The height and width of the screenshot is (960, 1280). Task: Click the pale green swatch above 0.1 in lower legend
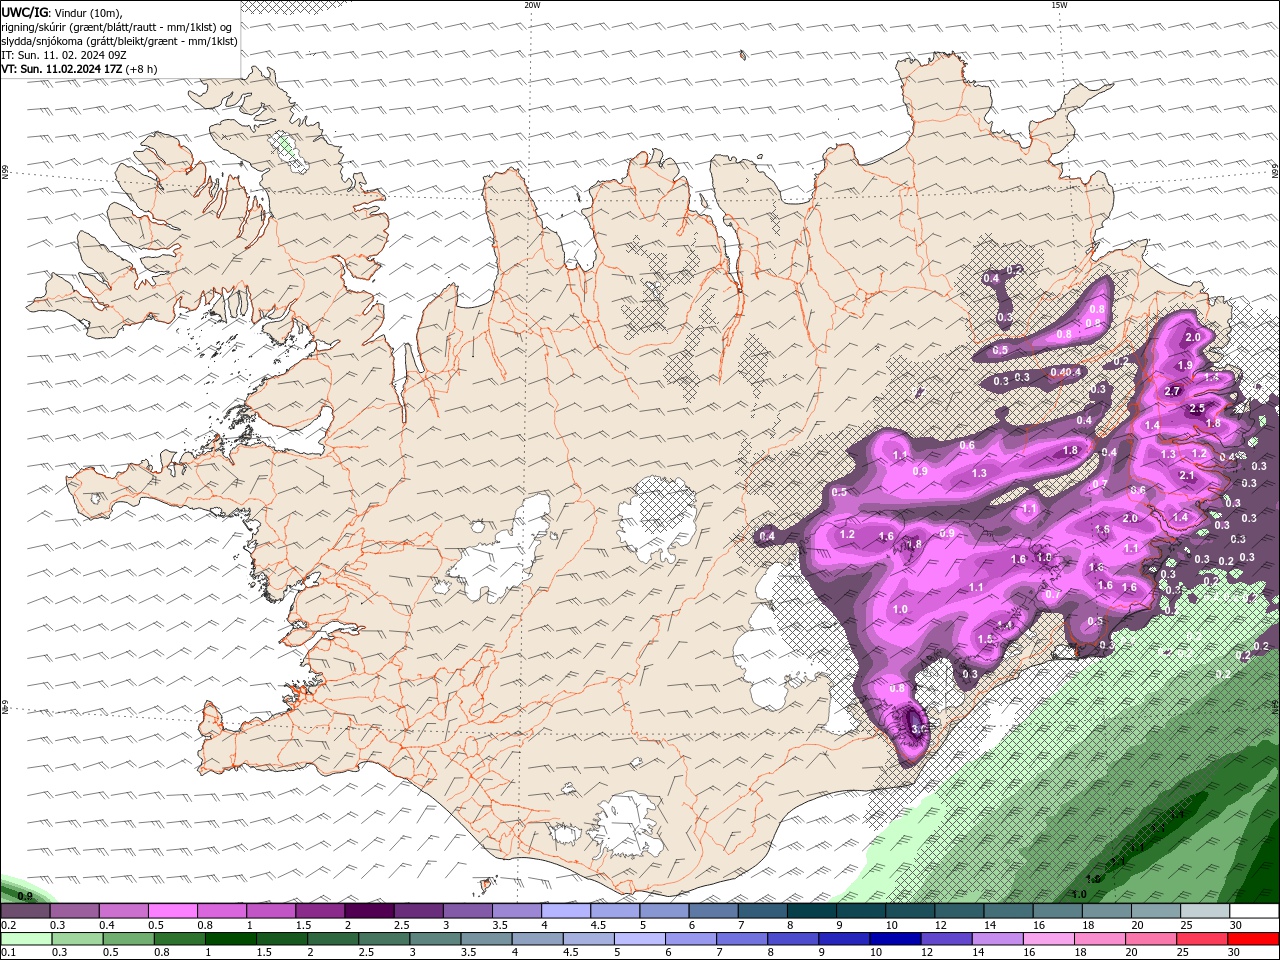tap(26, 939)
